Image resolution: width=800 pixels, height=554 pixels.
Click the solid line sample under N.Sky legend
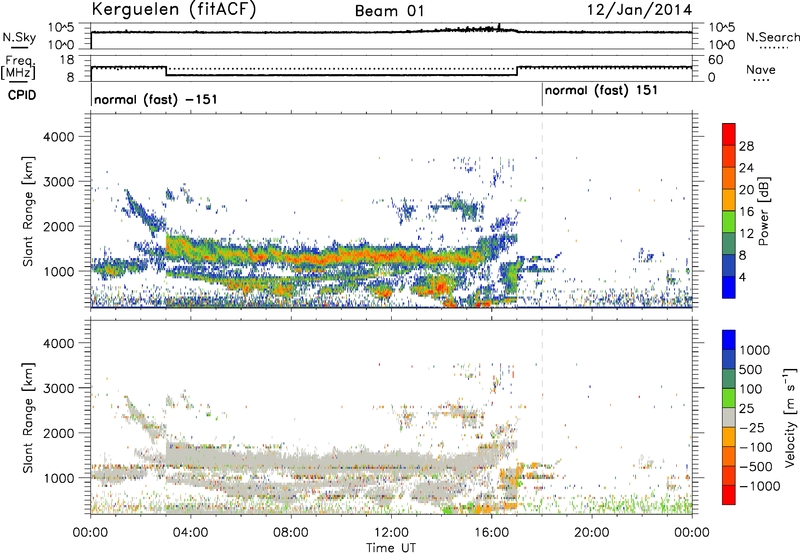20,47
